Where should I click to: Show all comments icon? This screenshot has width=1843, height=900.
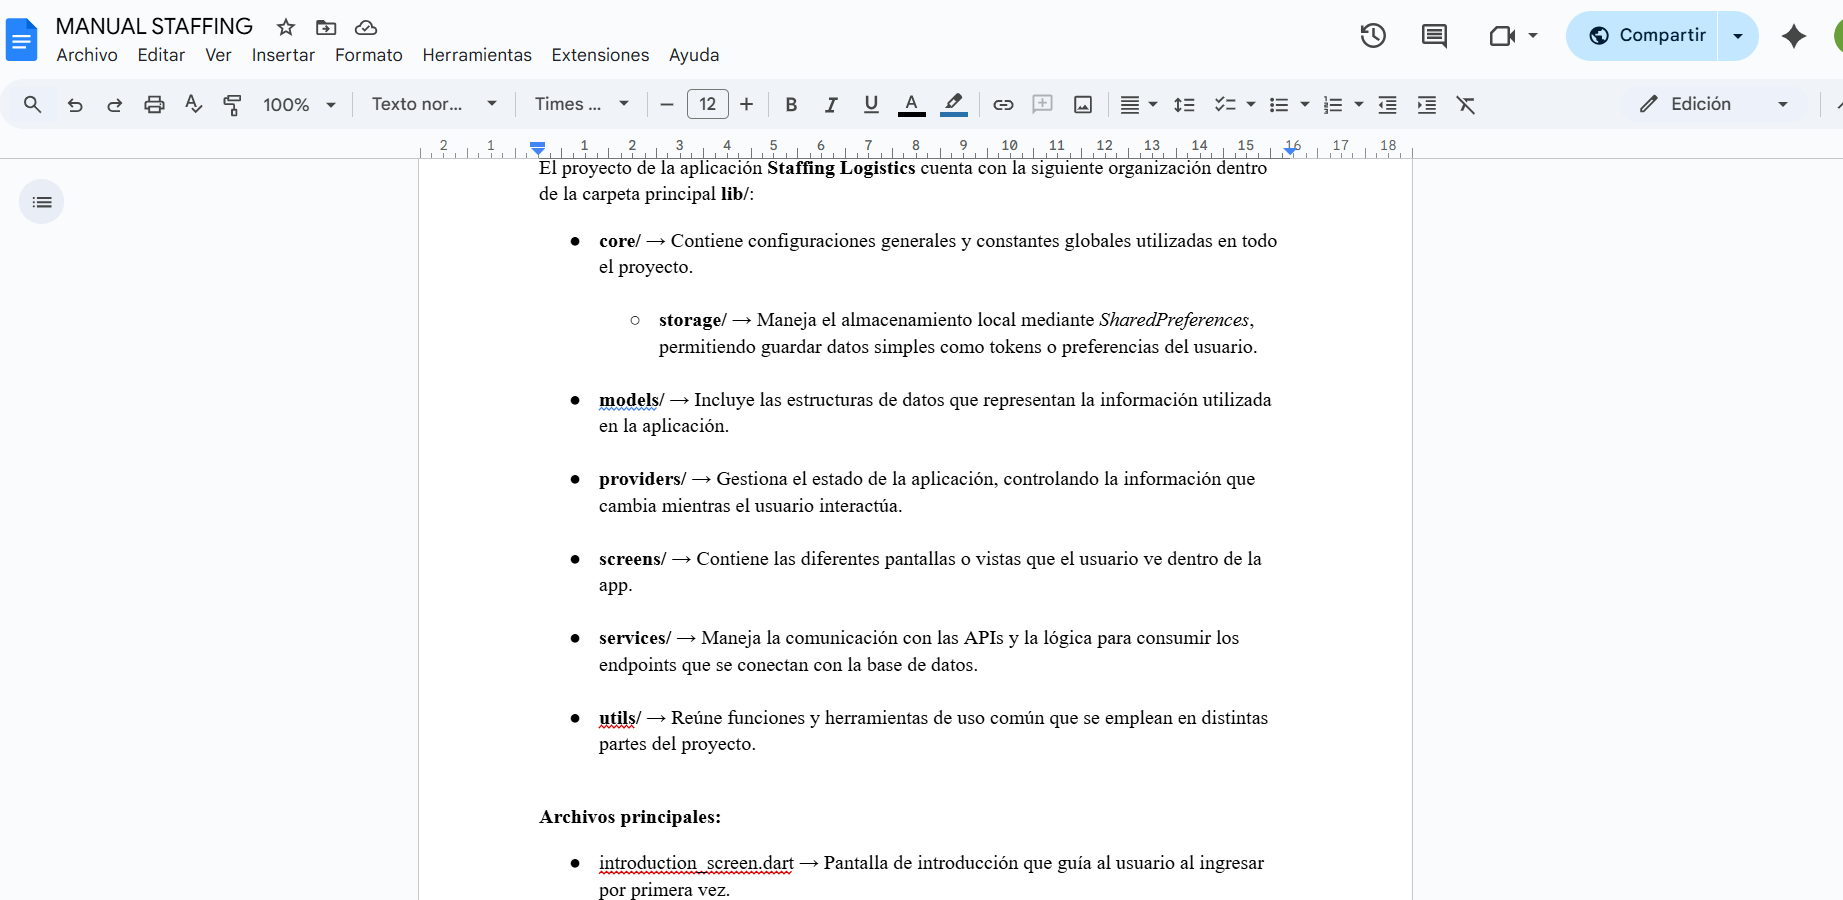[1434, 36]
